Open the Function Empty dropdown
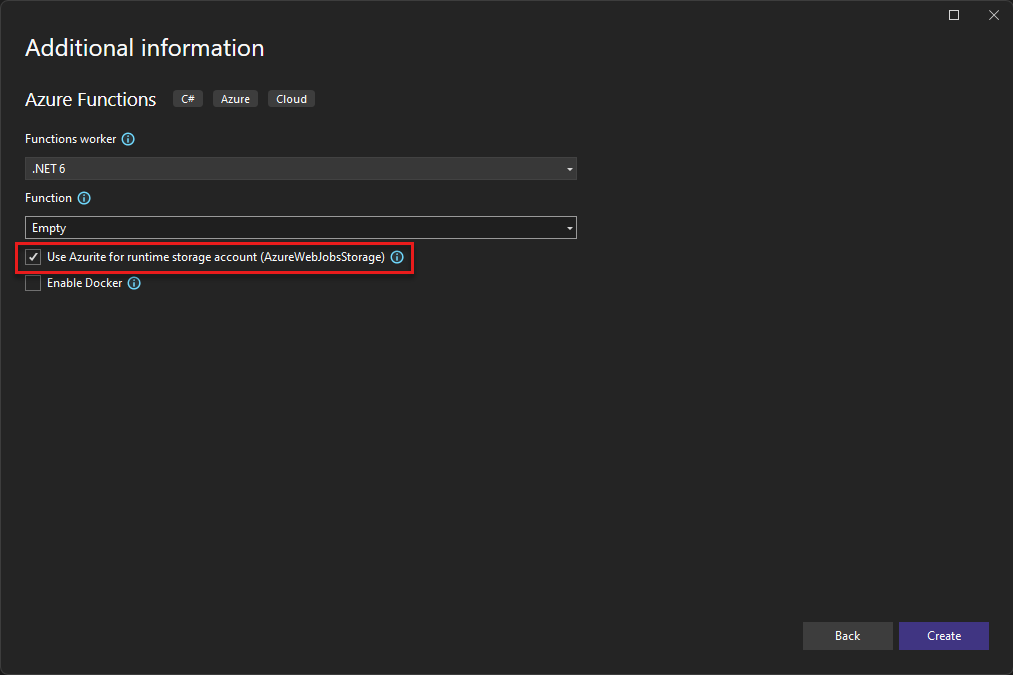 tap(300, 227)
